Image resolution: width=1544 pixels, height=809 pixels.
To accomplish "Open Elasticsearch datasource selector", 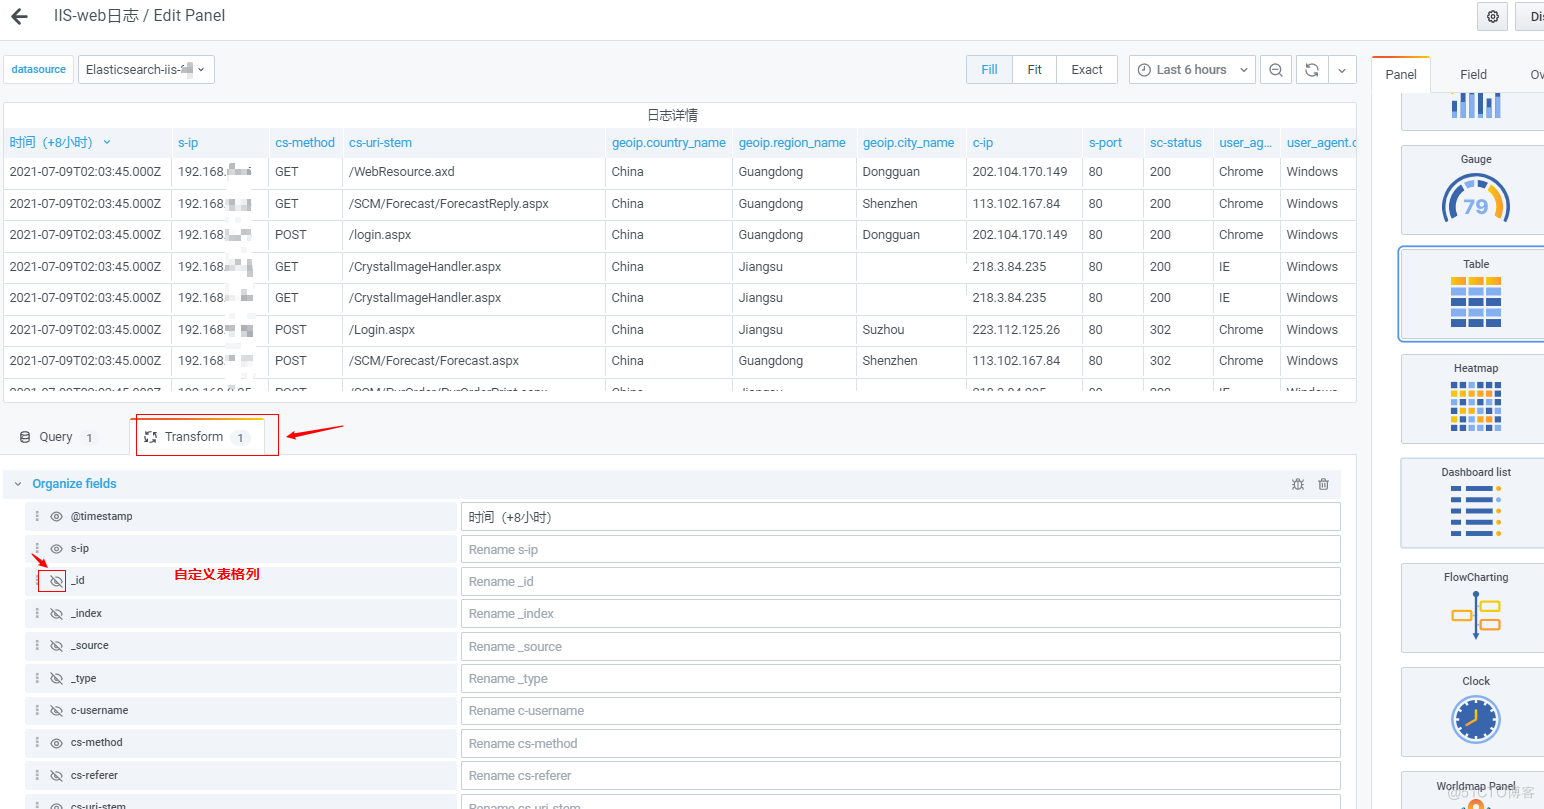I will 146,70.
